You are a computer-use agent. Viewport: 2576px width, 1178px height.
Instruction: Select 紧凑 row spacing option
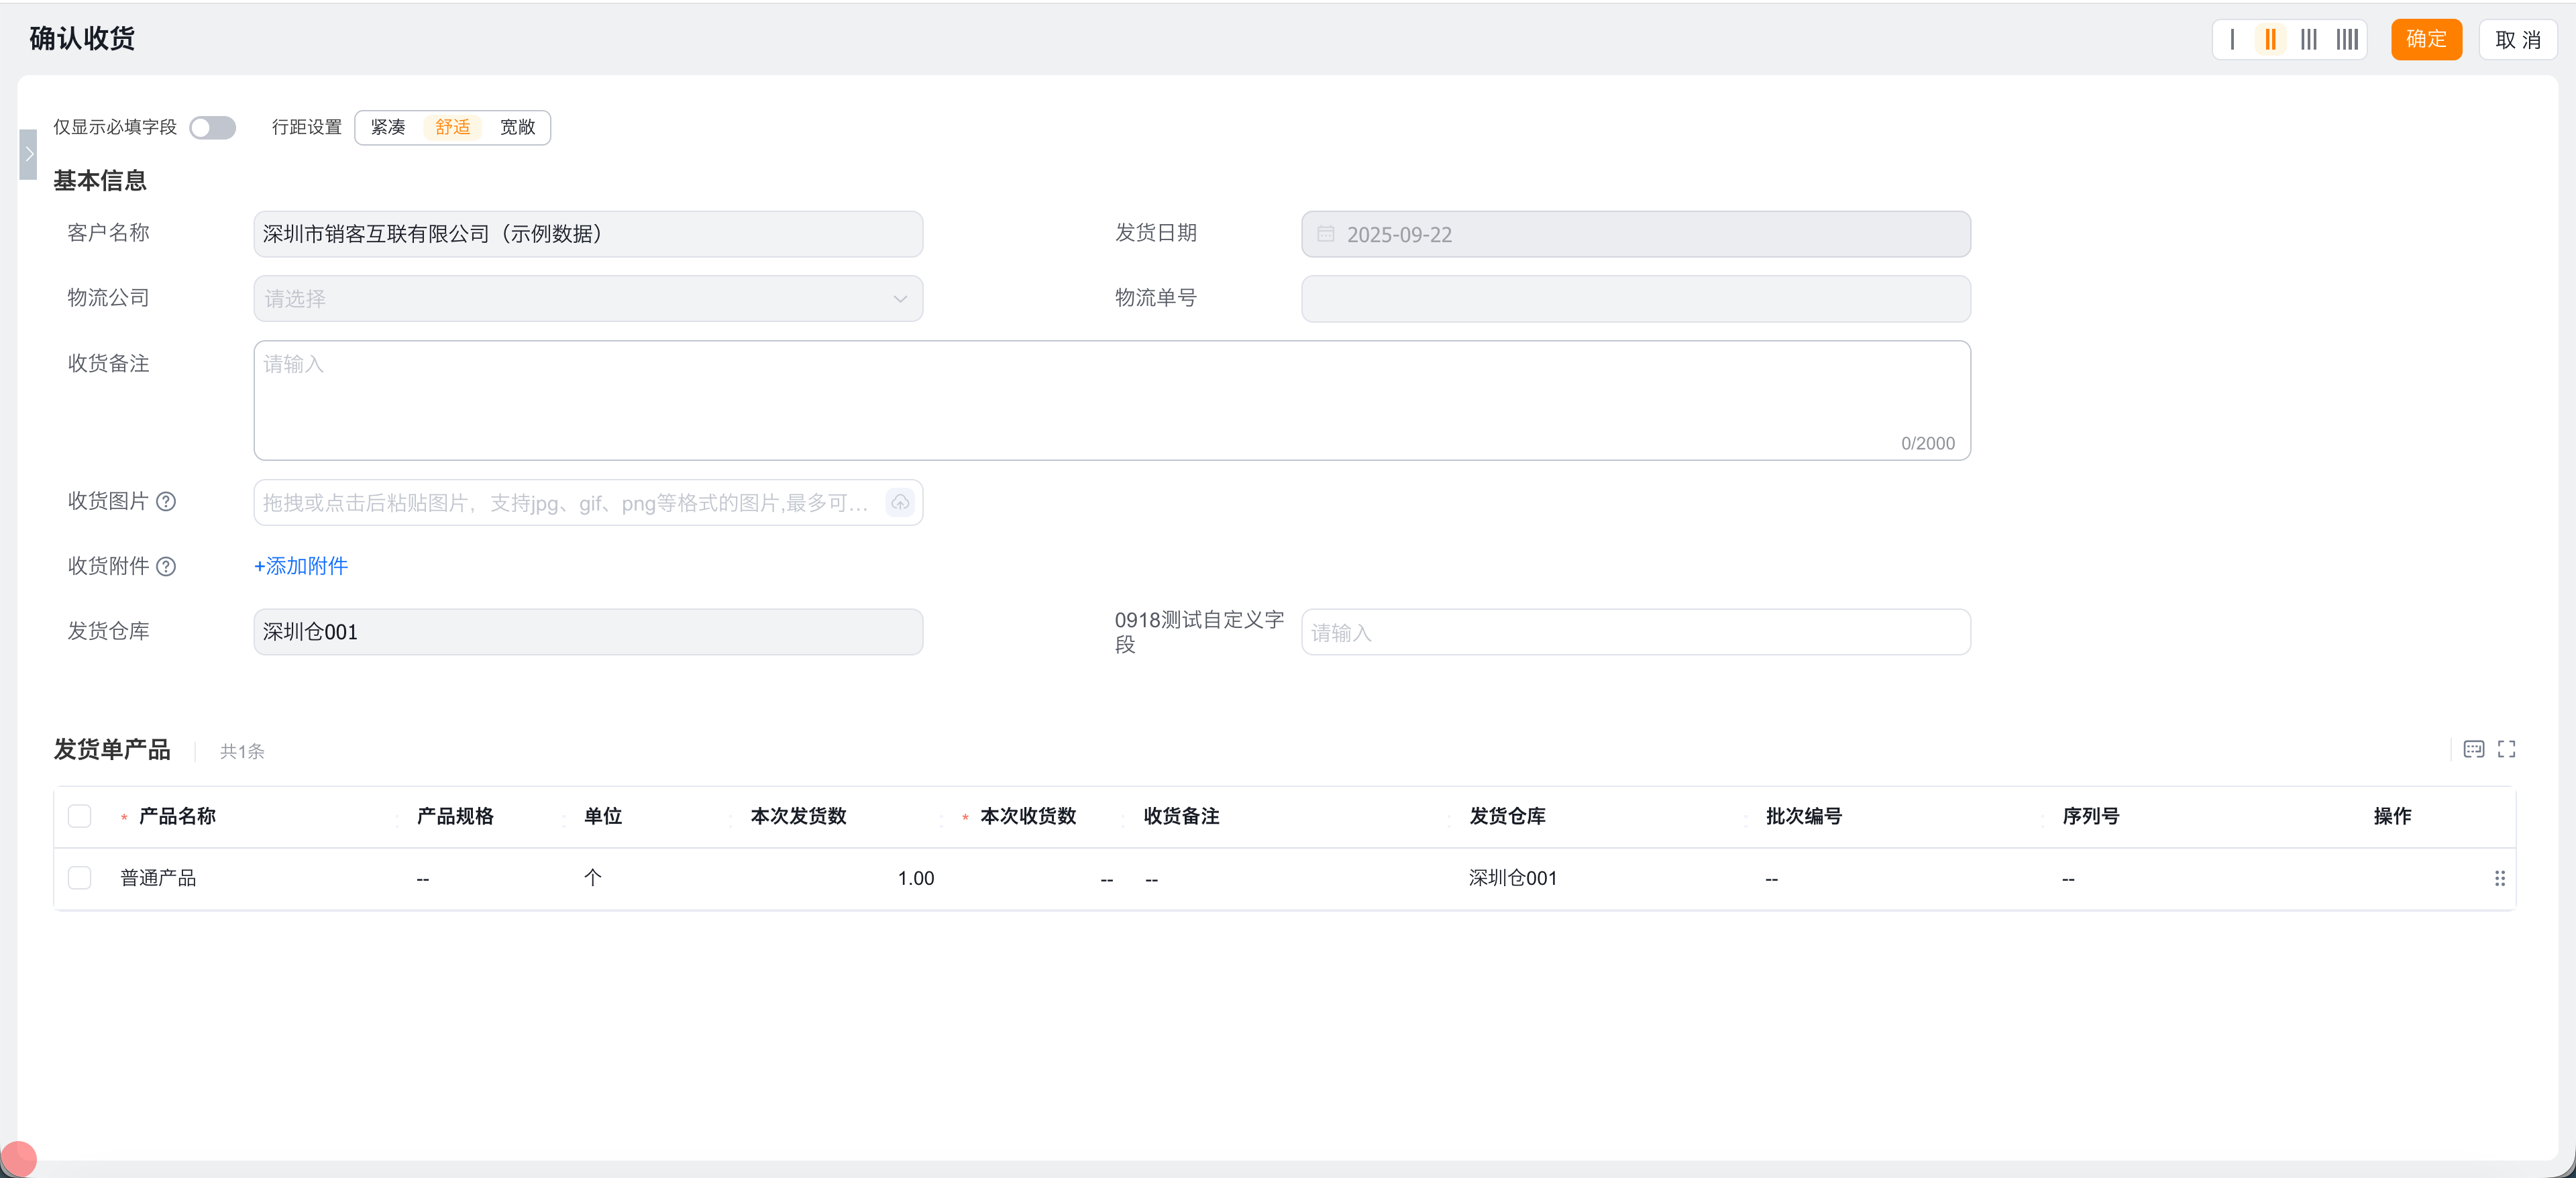tap(388, 127)
